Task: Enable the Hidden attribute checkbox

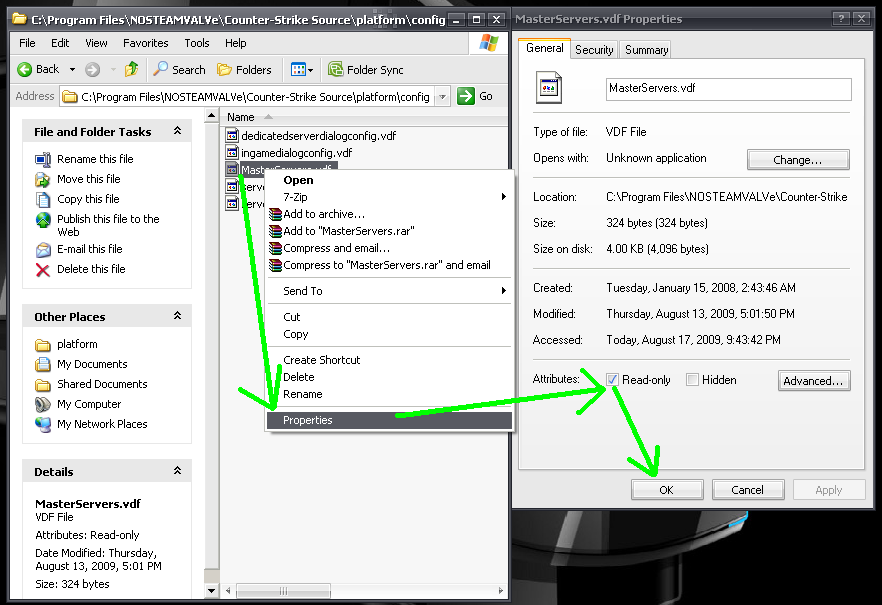Action: [692, 380]
